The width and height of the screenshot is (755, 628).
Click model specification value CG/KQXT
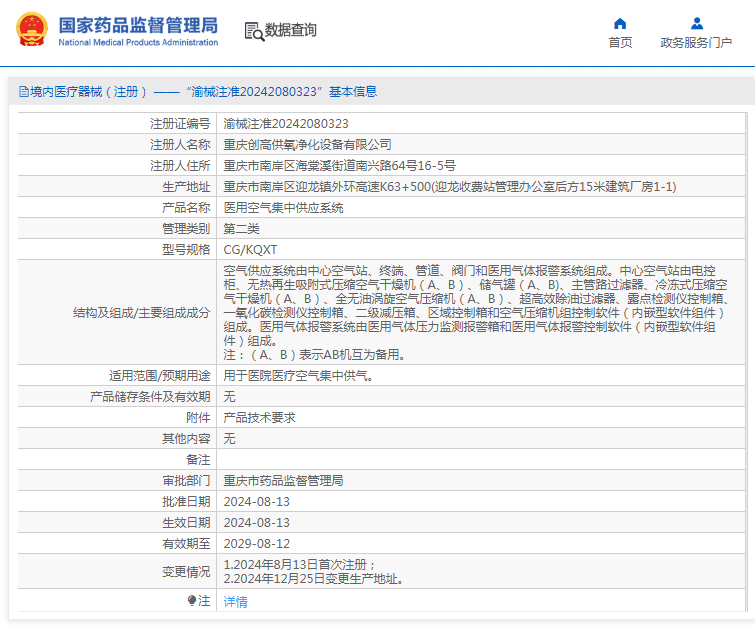pyautogui.click(x=250, y=249)
